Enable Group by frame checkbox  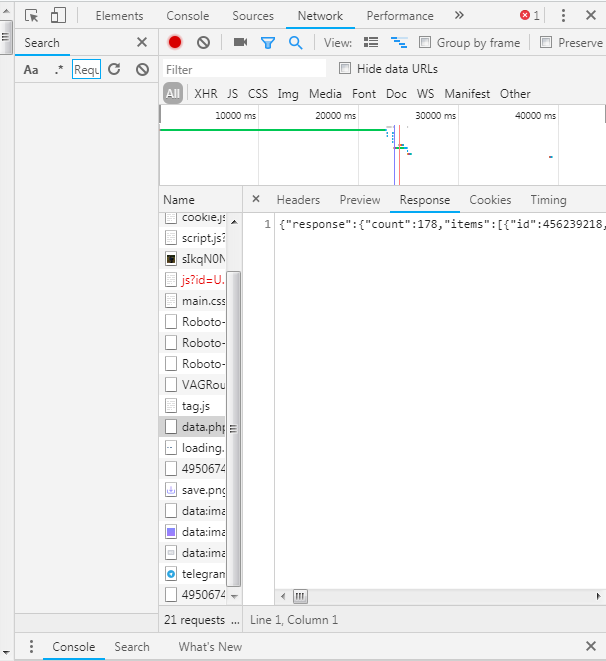point(425,42)
